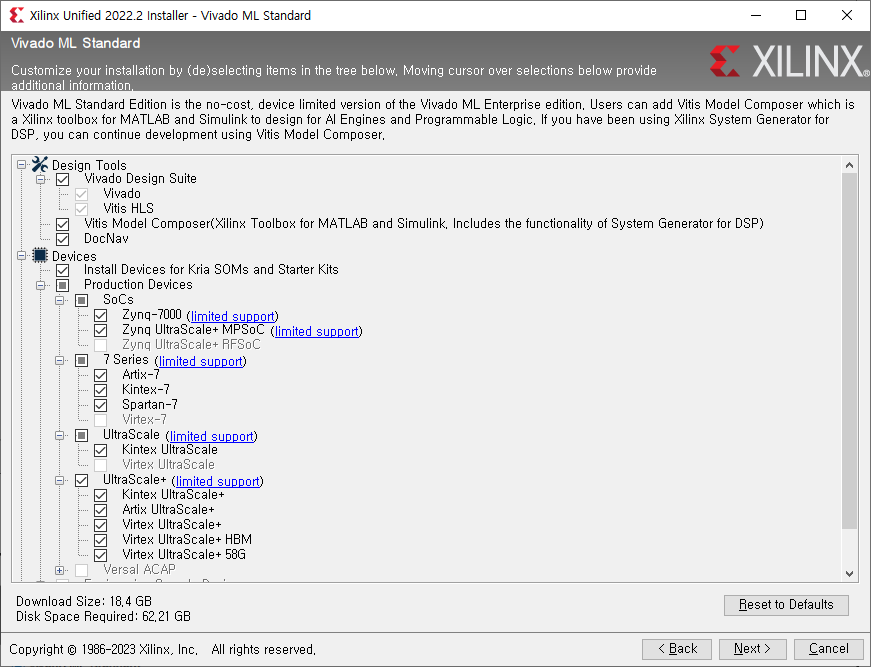Uncheck Virtex UltraScale+ 58G checkbox
The height and width of the screenshot is (667, 871).
pos(101,555)
